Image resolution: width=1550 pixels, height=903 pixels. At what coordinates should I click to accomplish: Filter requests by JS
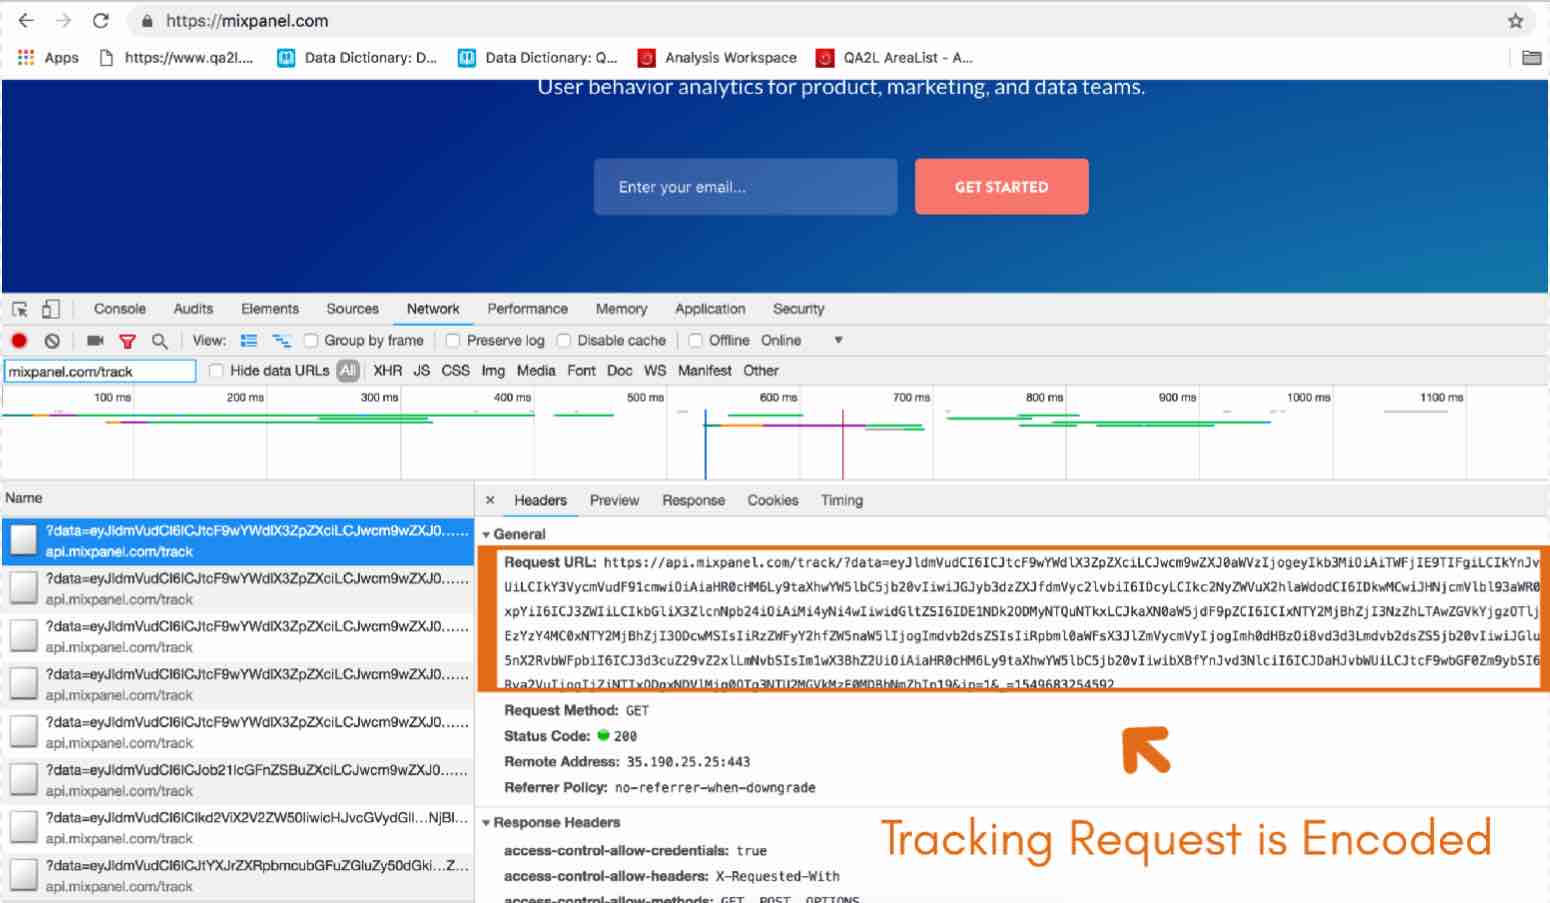pos(422,371)
